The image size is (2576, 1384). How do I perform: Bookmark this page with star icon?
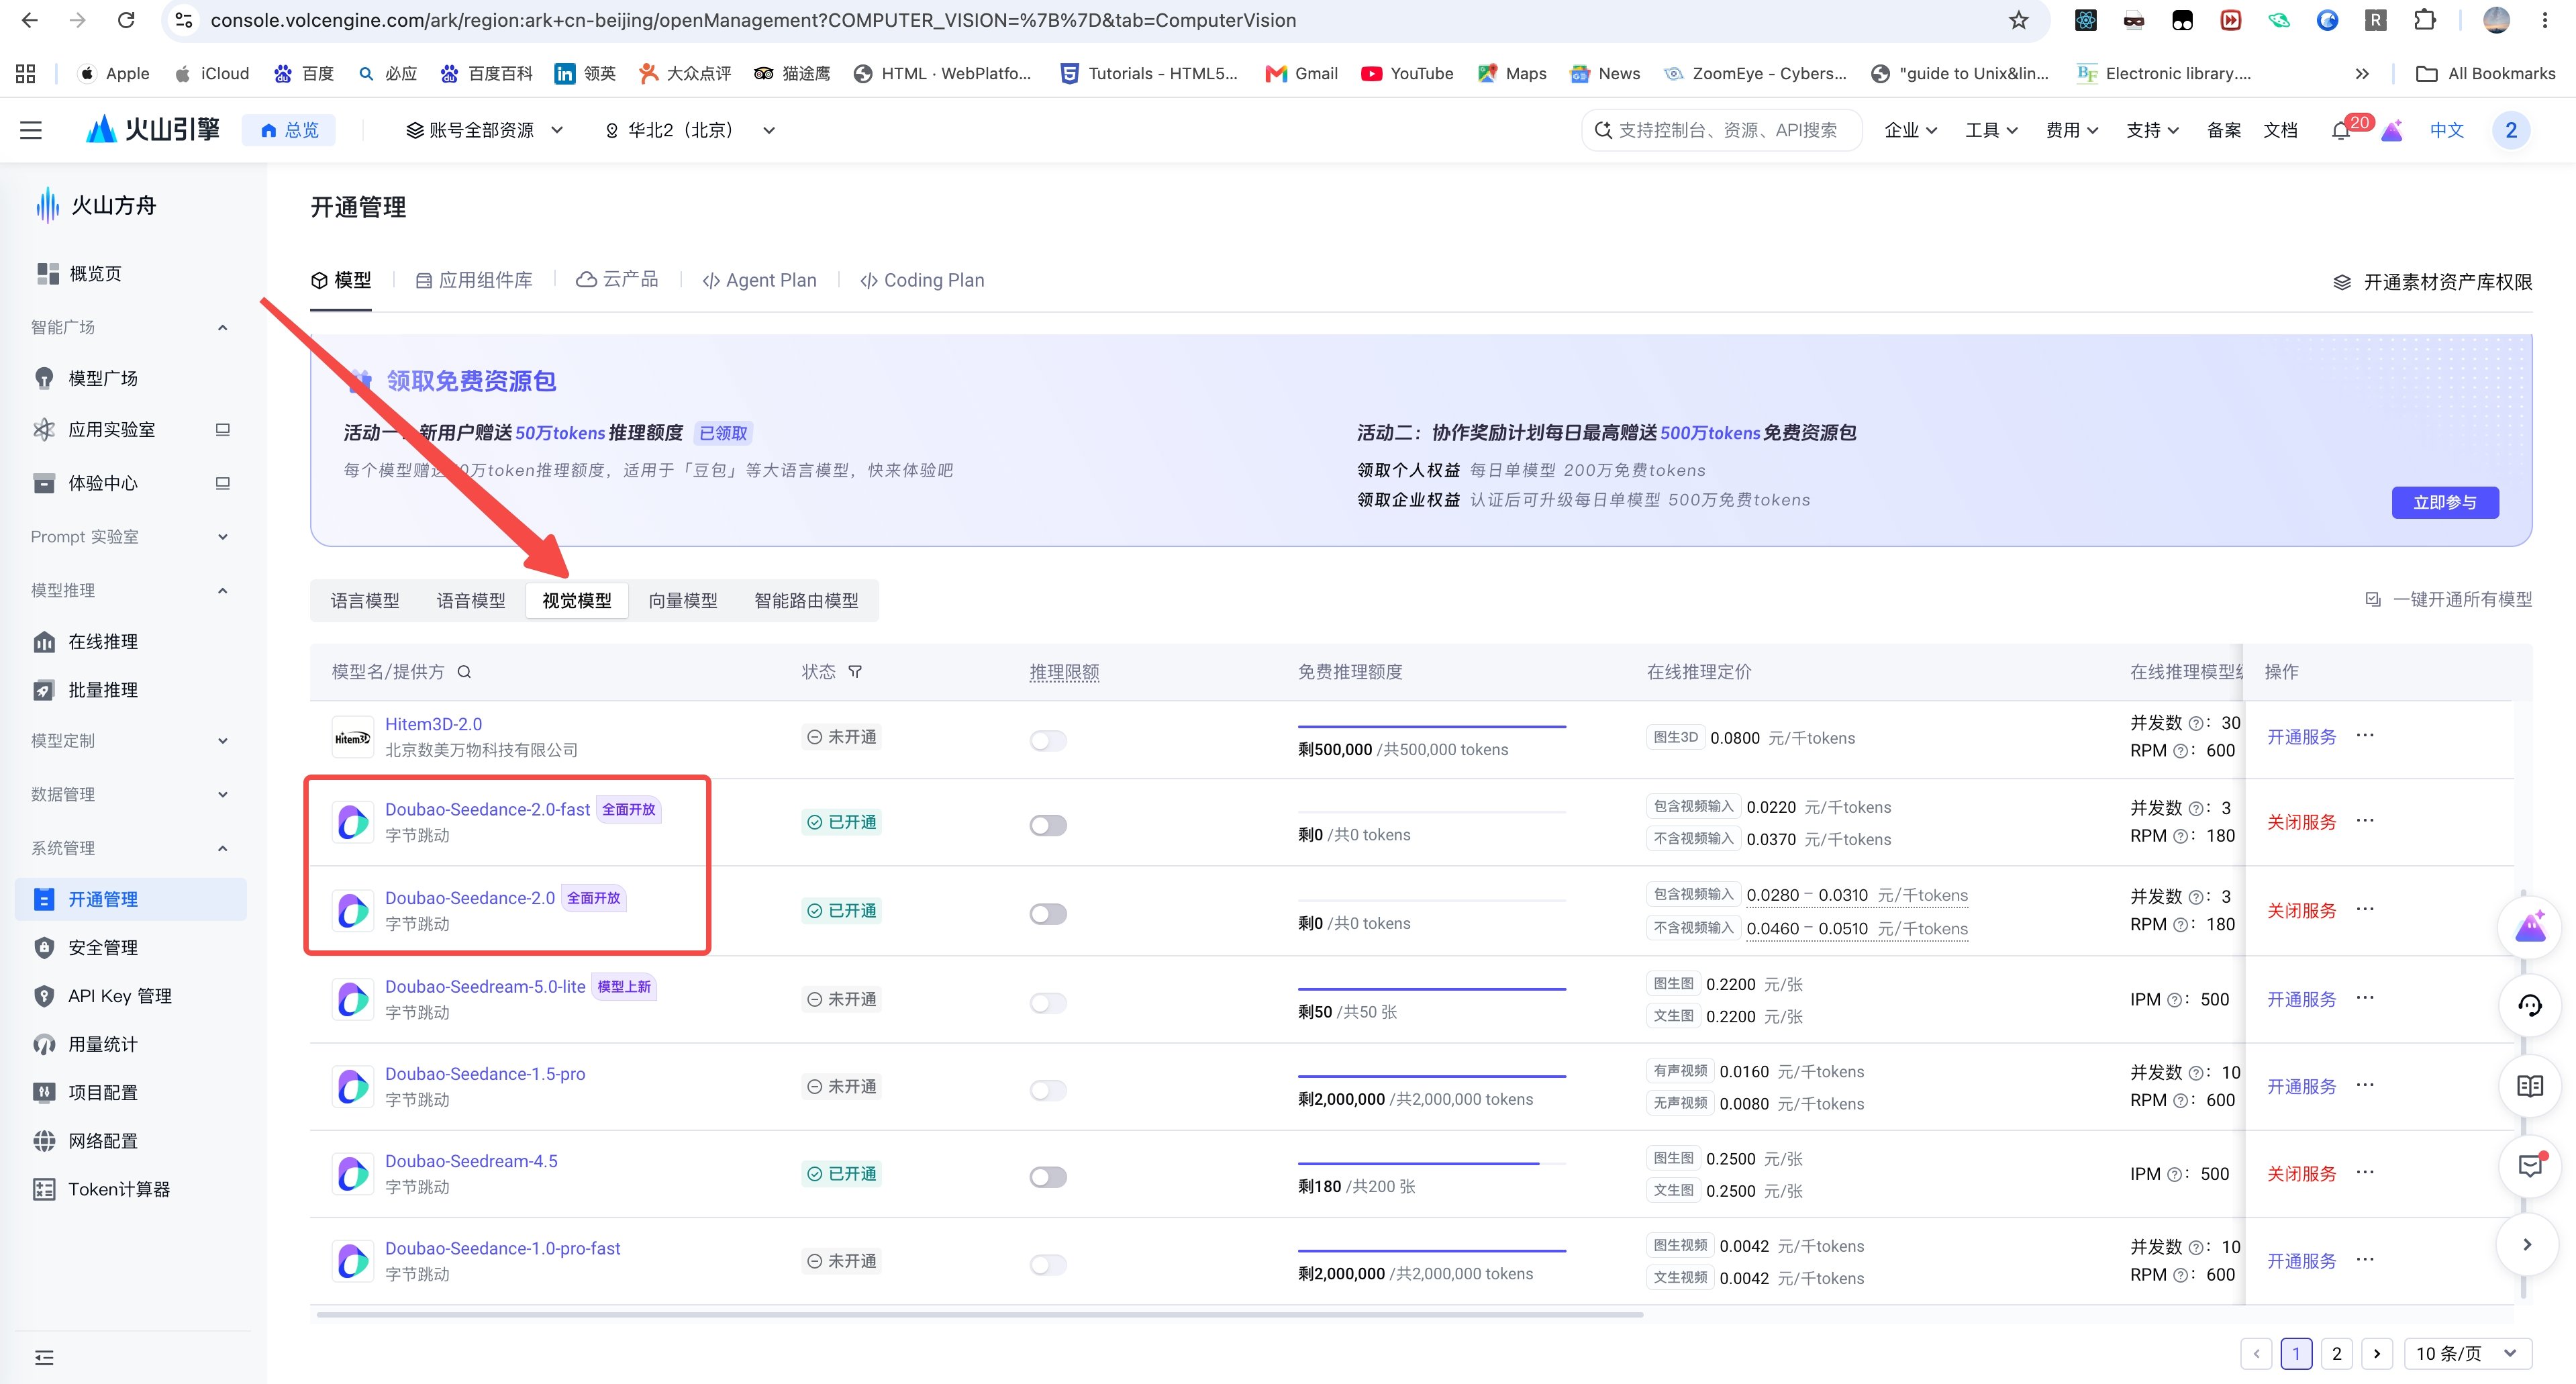[2019, 20]
